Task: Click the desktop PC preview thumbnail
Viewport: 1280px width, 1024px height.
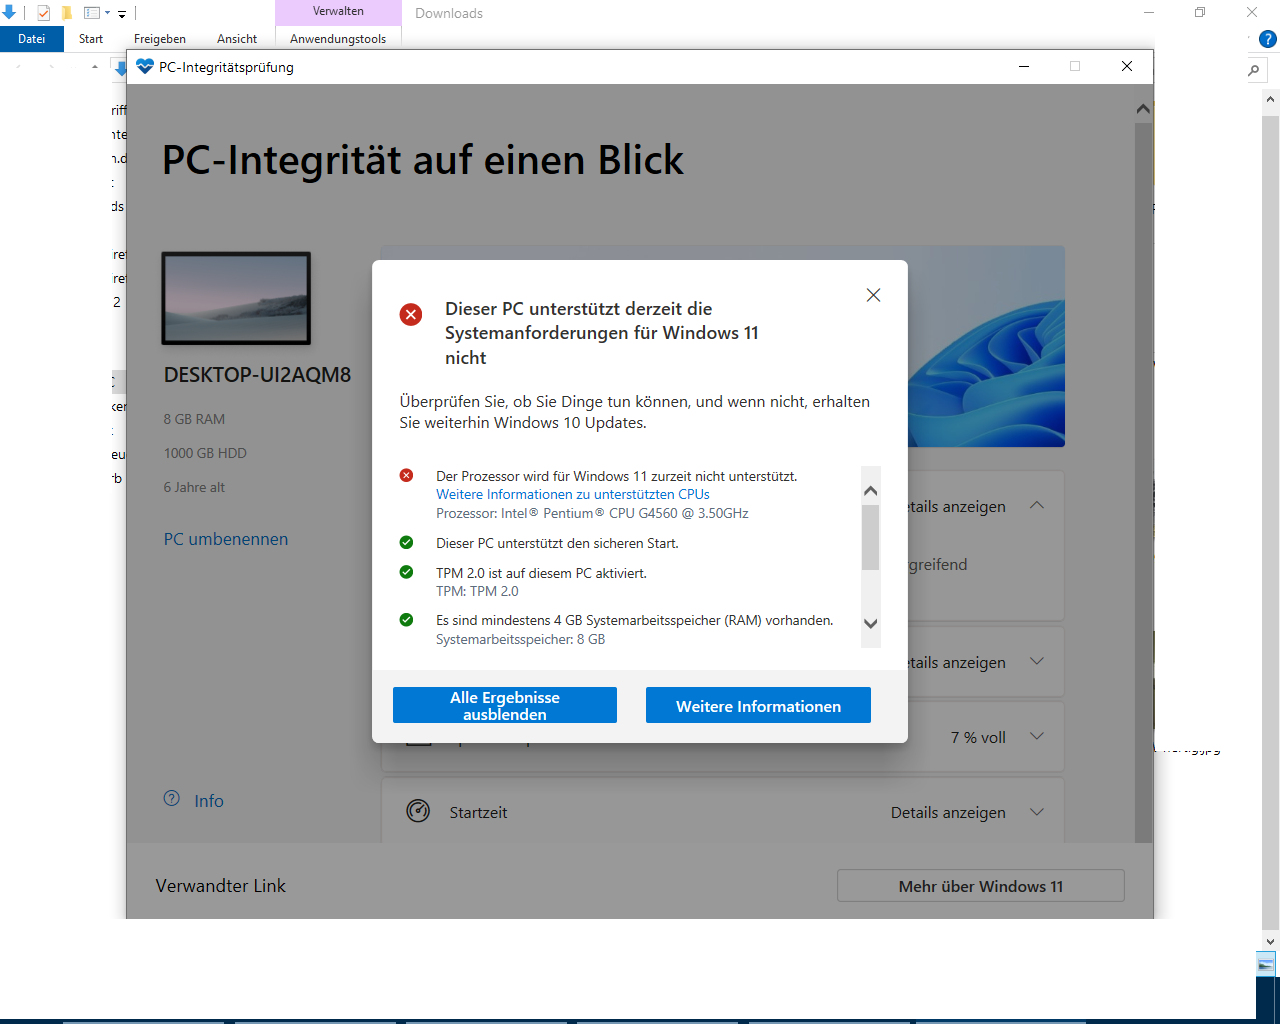Action: tap(236, 298)
